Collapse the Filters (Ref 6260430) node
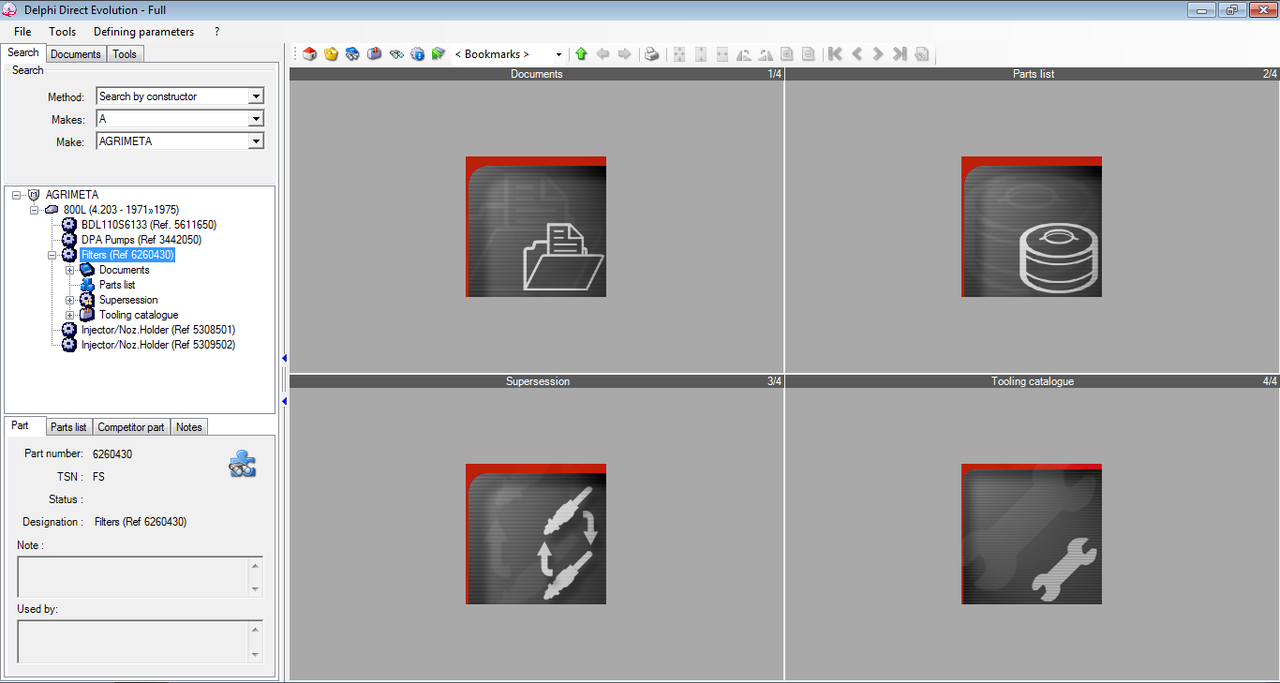 click(52, 255)
